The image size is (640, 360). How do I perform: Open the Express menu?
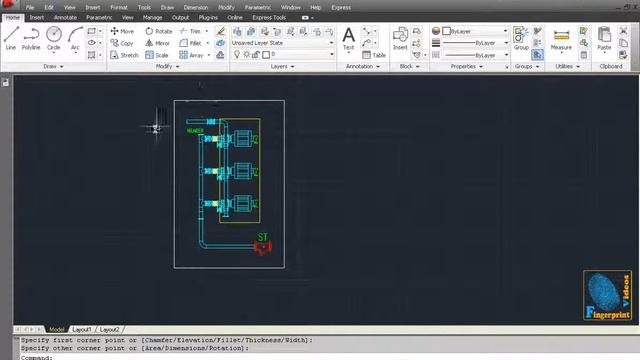[x=341, y=7]
